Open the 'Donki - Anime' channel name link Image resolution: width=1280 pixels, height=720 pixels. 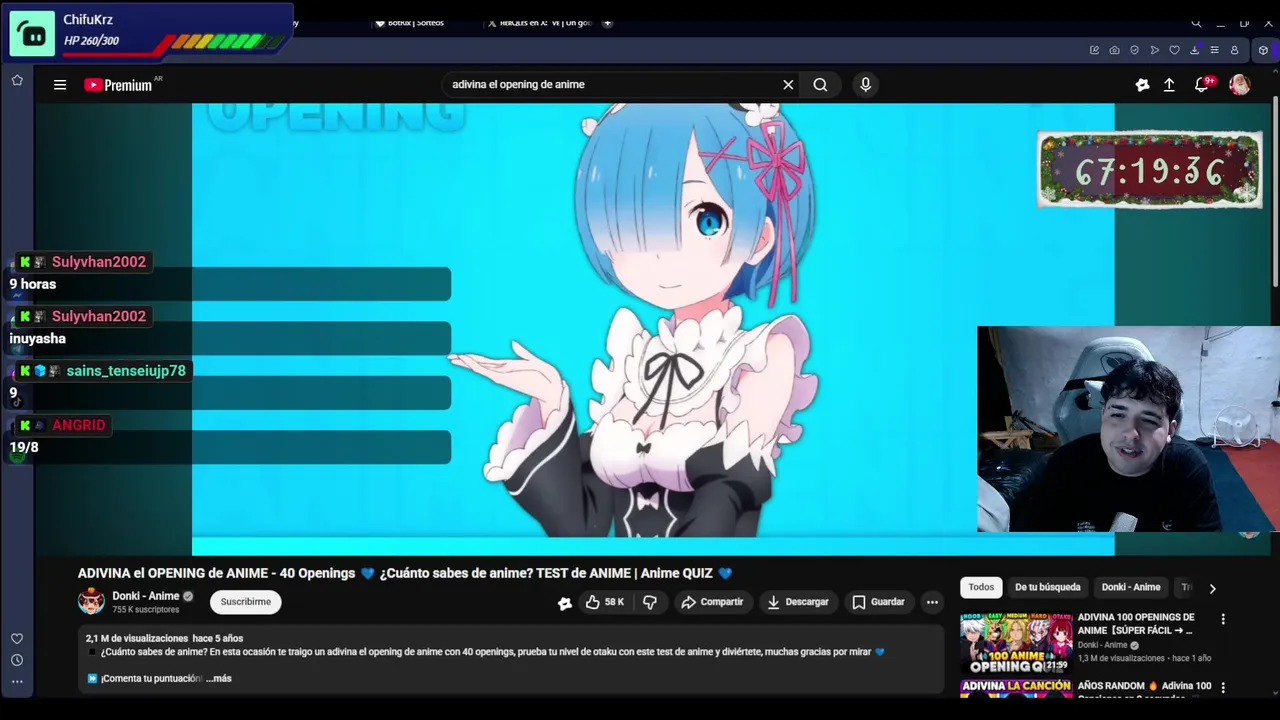(x=146, y=596)
